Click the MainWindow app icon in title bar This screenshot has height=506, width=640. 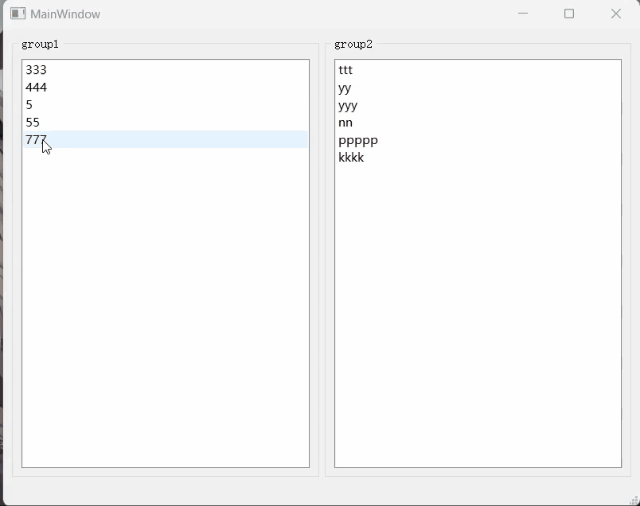tap(18, 14)
